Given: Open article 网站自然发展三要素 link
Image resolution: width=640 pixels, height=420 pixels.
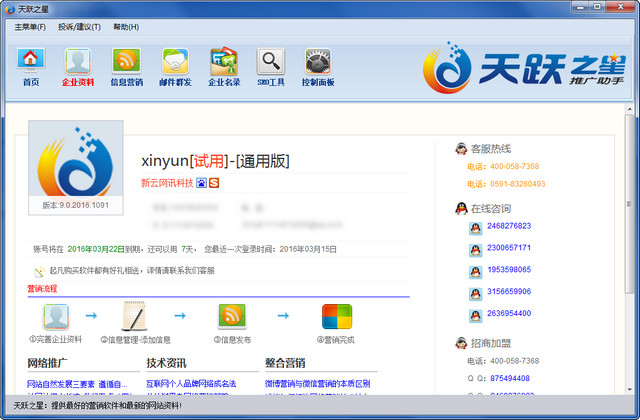Looking at the screenshot, I should [x=77, y=384].
